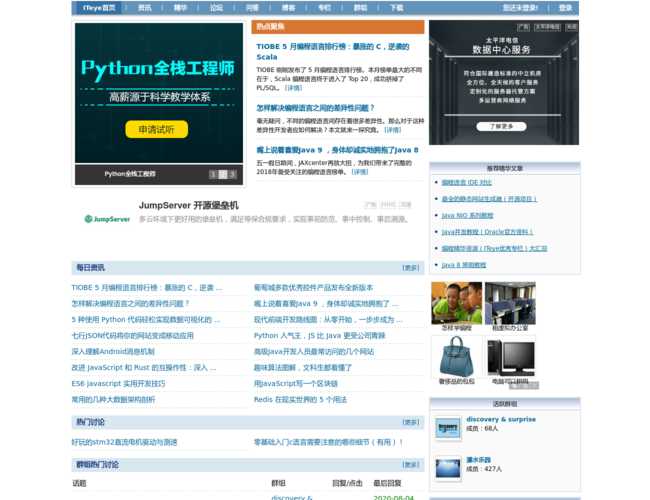Click 详情 link under the 差异性问题 summary
The image size is (650, 500).
point(393,130)
